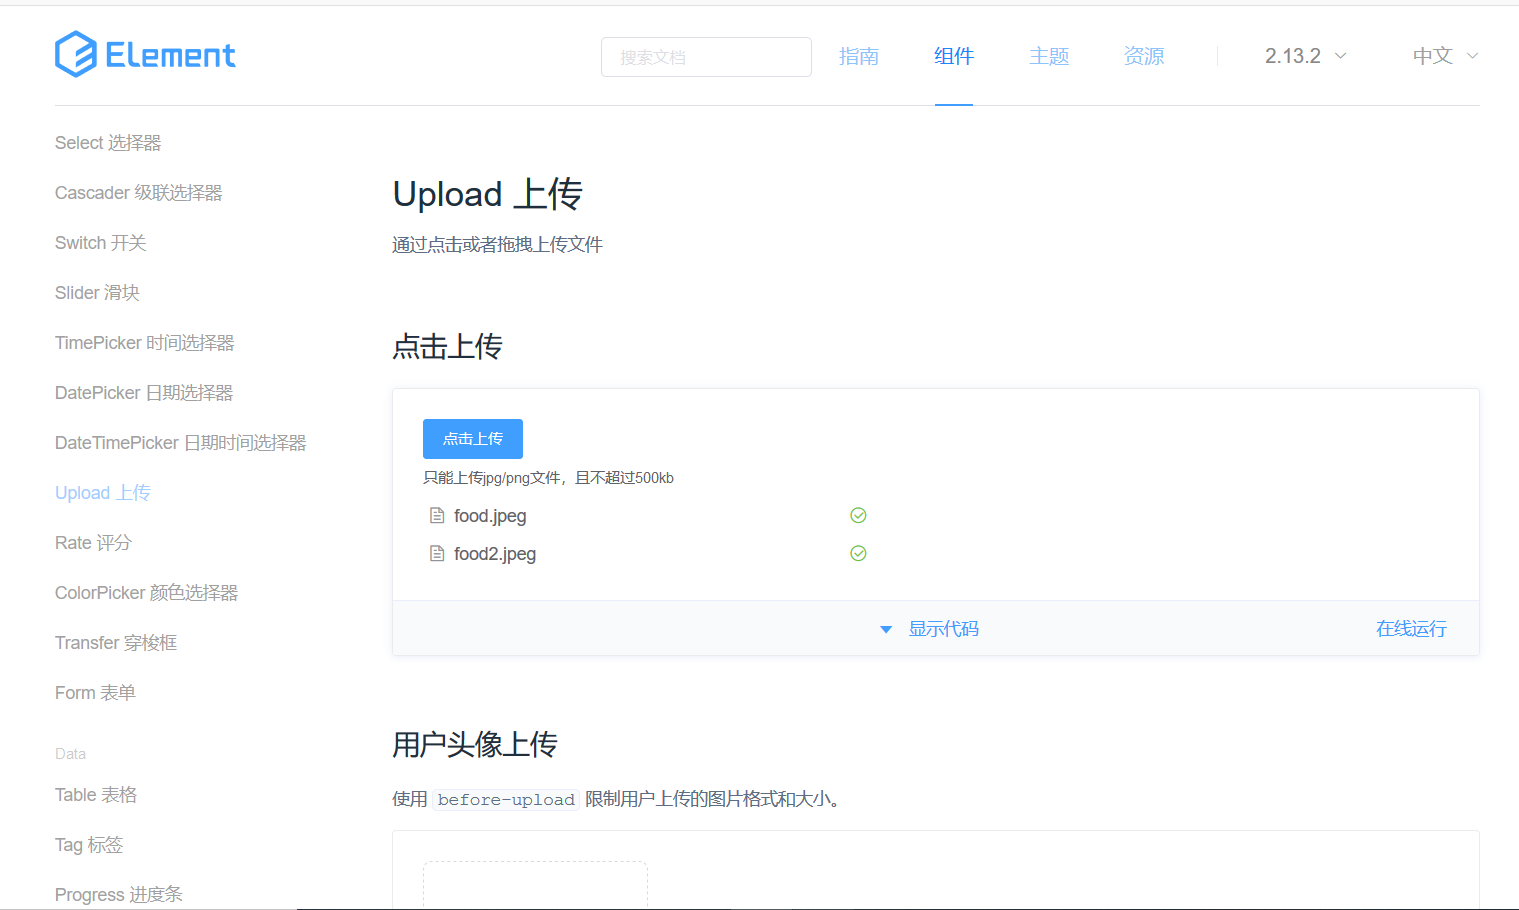Switch to the 指南 tab

coord(858,56)
